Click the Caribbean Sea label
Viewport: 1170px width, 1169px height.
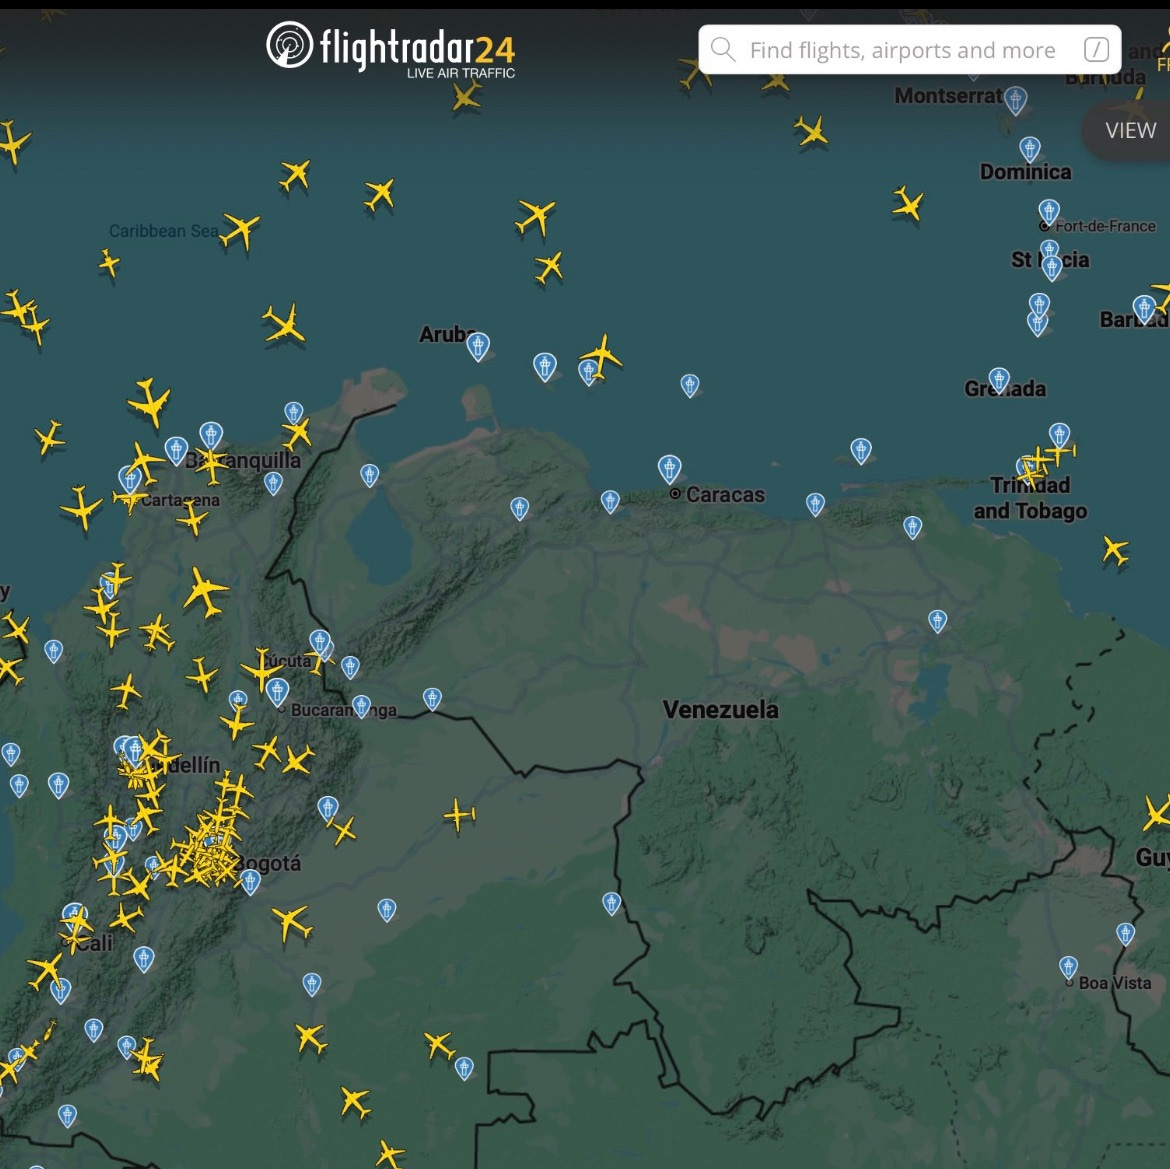point(163,231)
